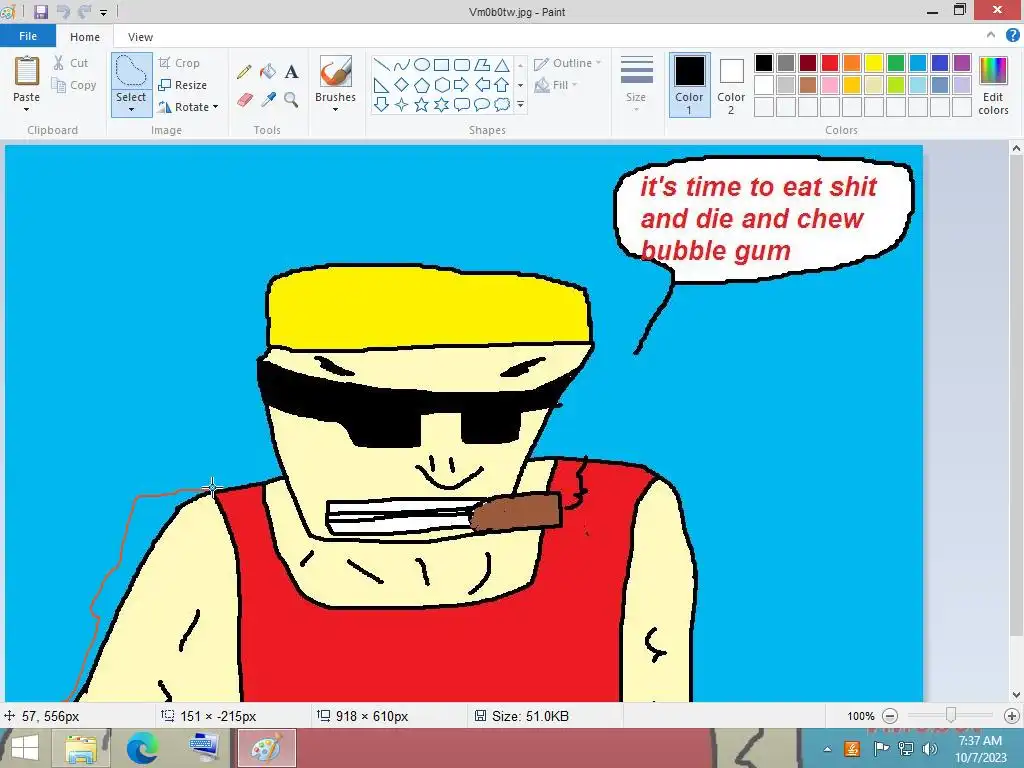Image resolution: width=1024 pixels, height=768 pixels.
Task: Select the Eraser tool
Action: pos(244,100)
